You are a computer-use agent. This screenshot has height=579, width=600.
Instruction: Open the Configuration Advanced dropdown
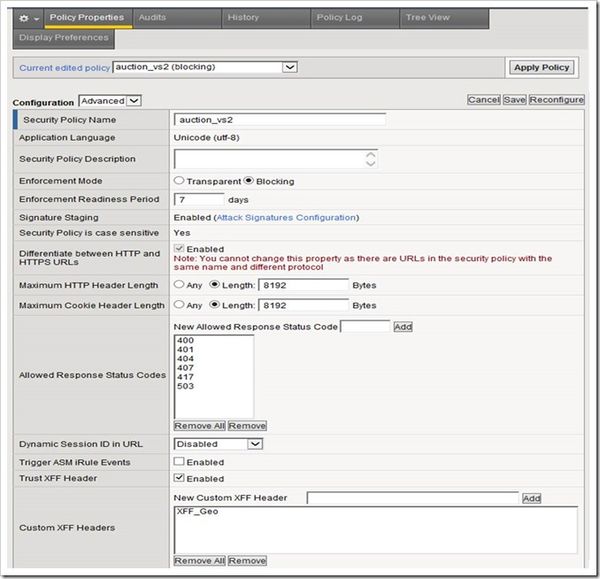coord(110,101)
